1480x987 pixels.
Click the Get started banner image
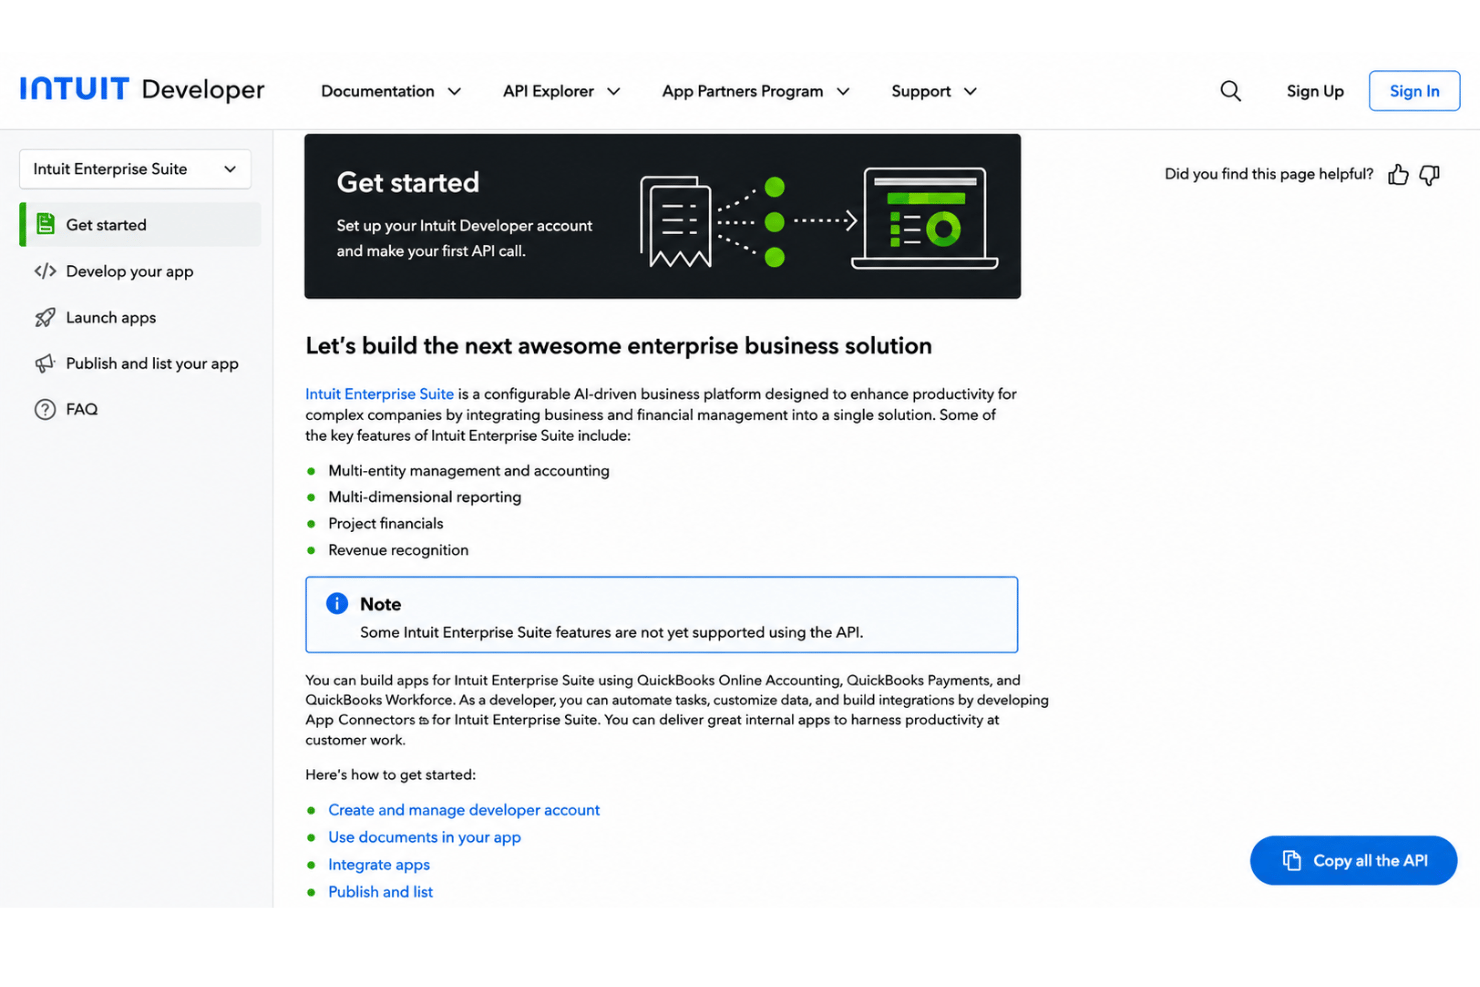coord(662,216)
